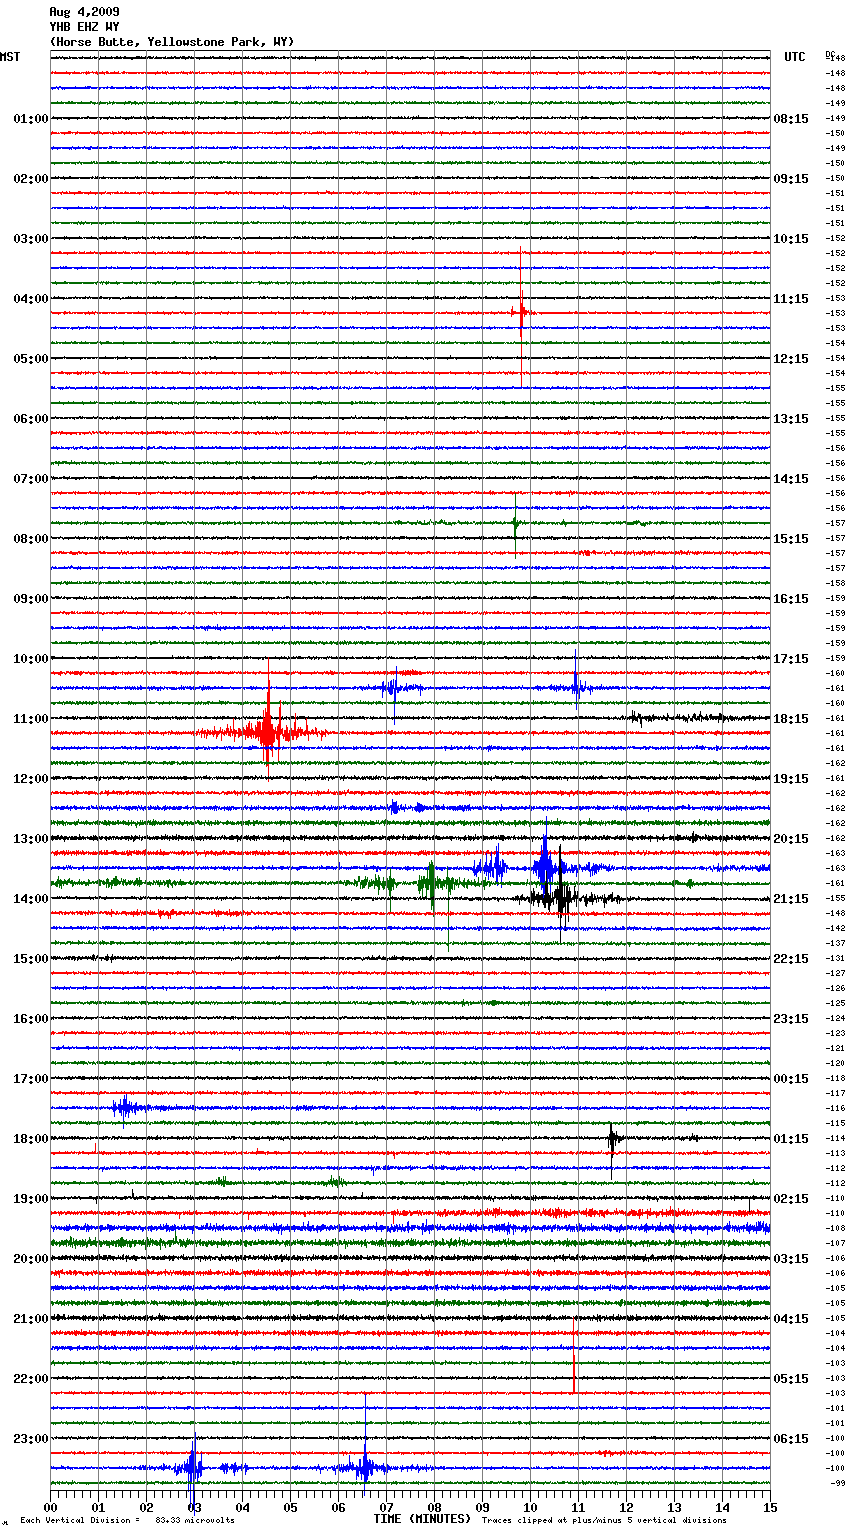Screen dimensions: 850x1534
Task: Click the '18:15' UTC time label
Action: coord(791,719)
